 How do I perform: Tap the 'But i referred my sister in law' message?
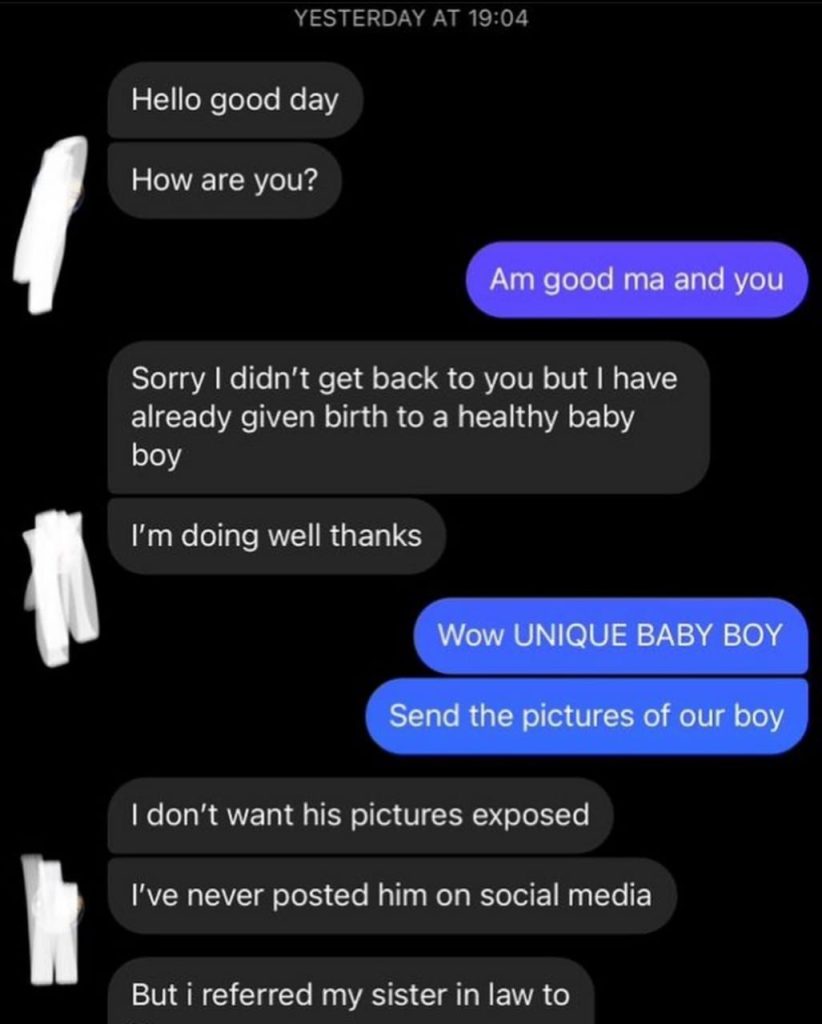[x=351, y=991]
